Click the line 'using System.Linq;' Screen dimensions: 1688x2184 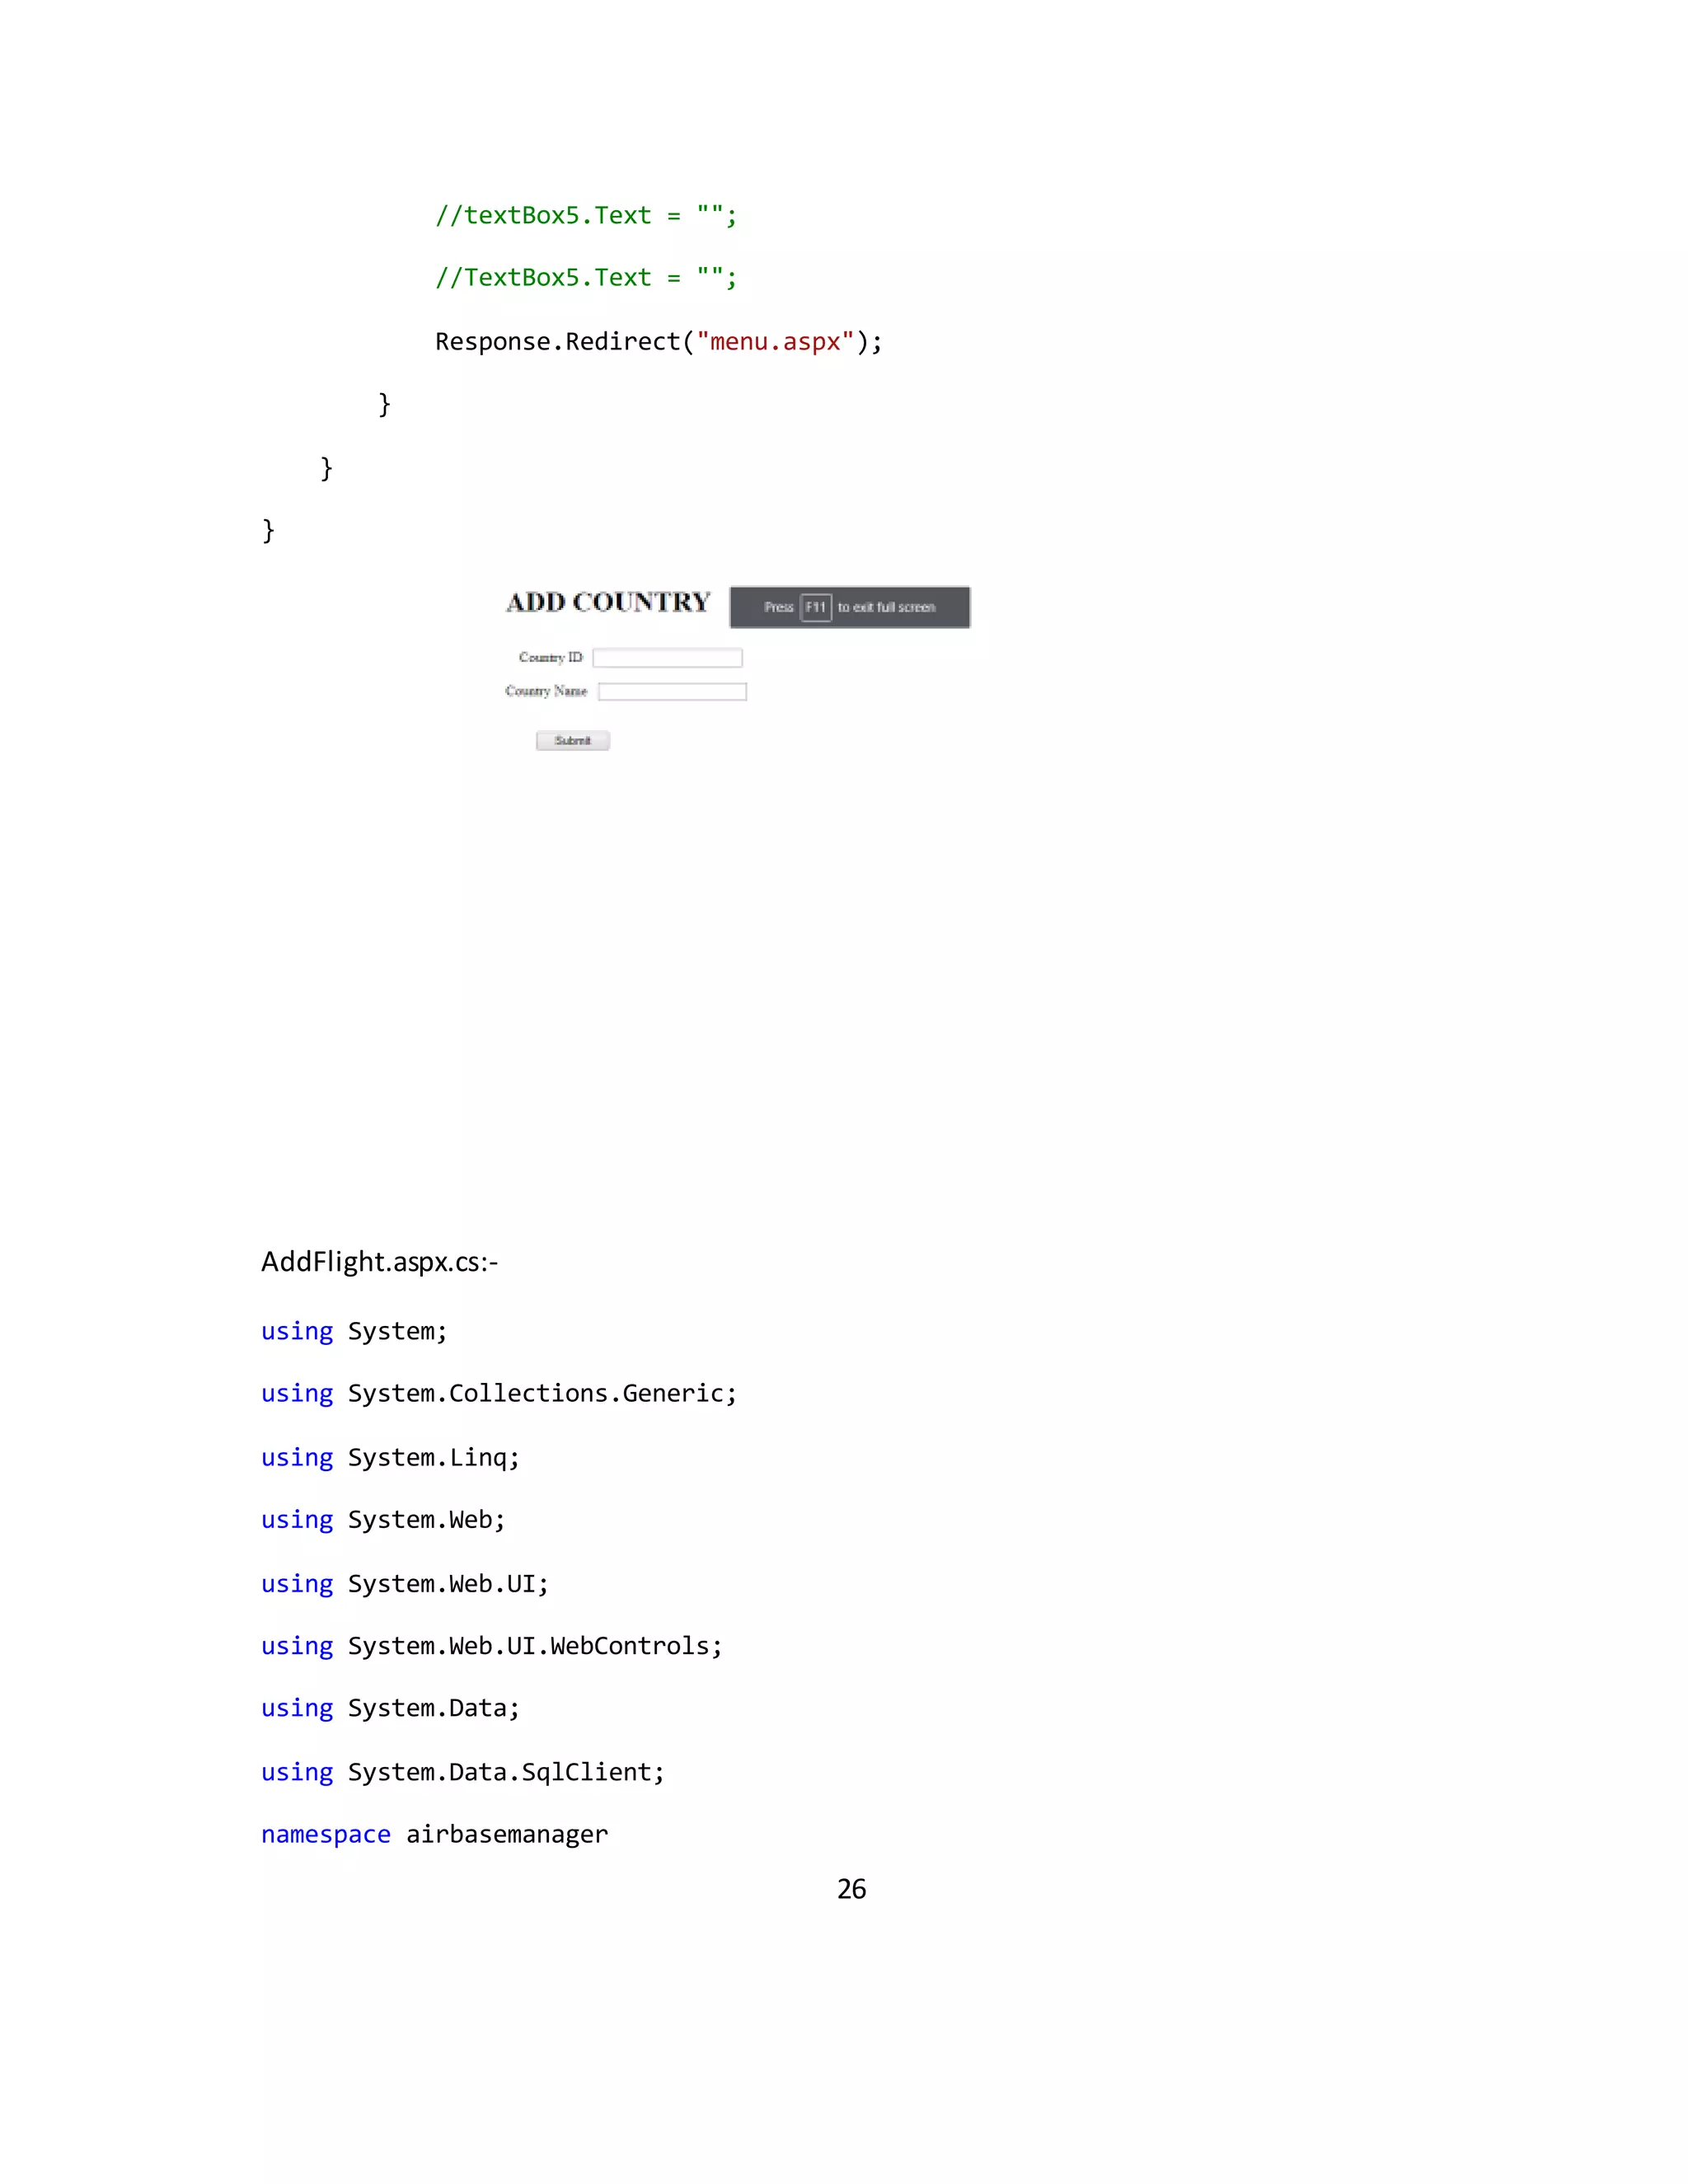390,1457
